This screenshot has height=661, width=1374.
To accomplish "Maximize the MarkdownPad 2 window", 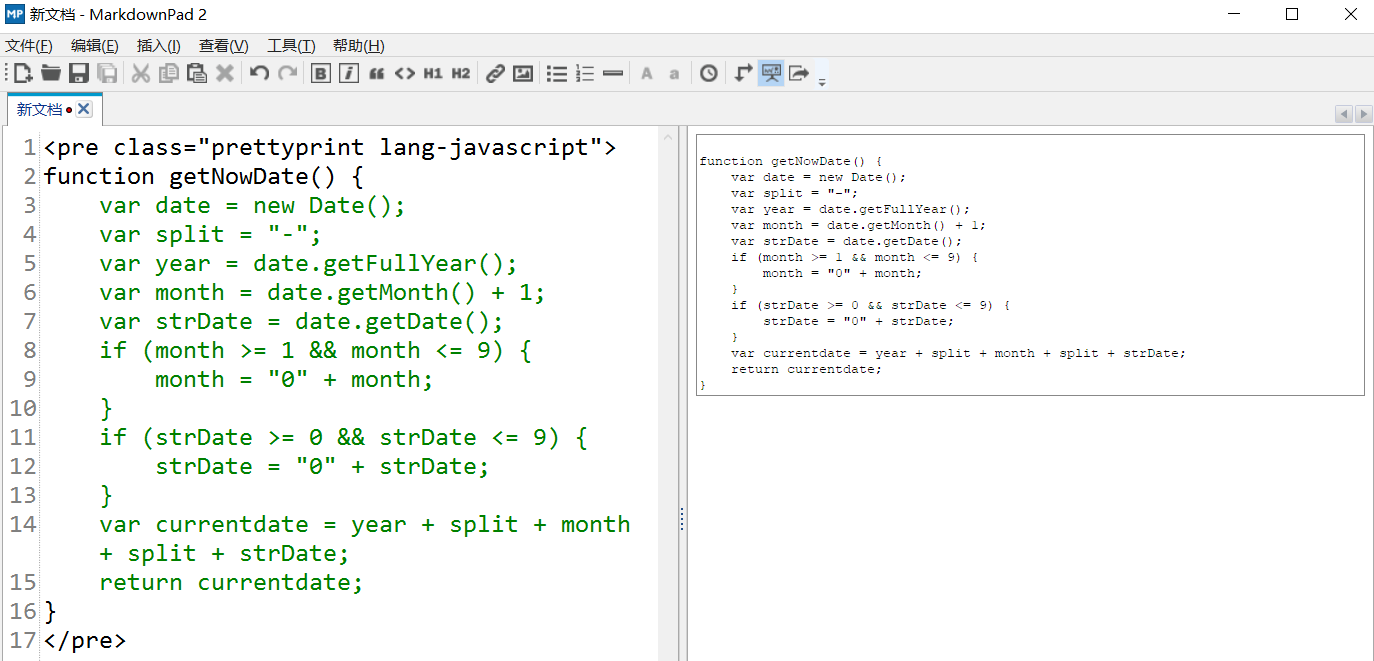I will point(1292,15).
